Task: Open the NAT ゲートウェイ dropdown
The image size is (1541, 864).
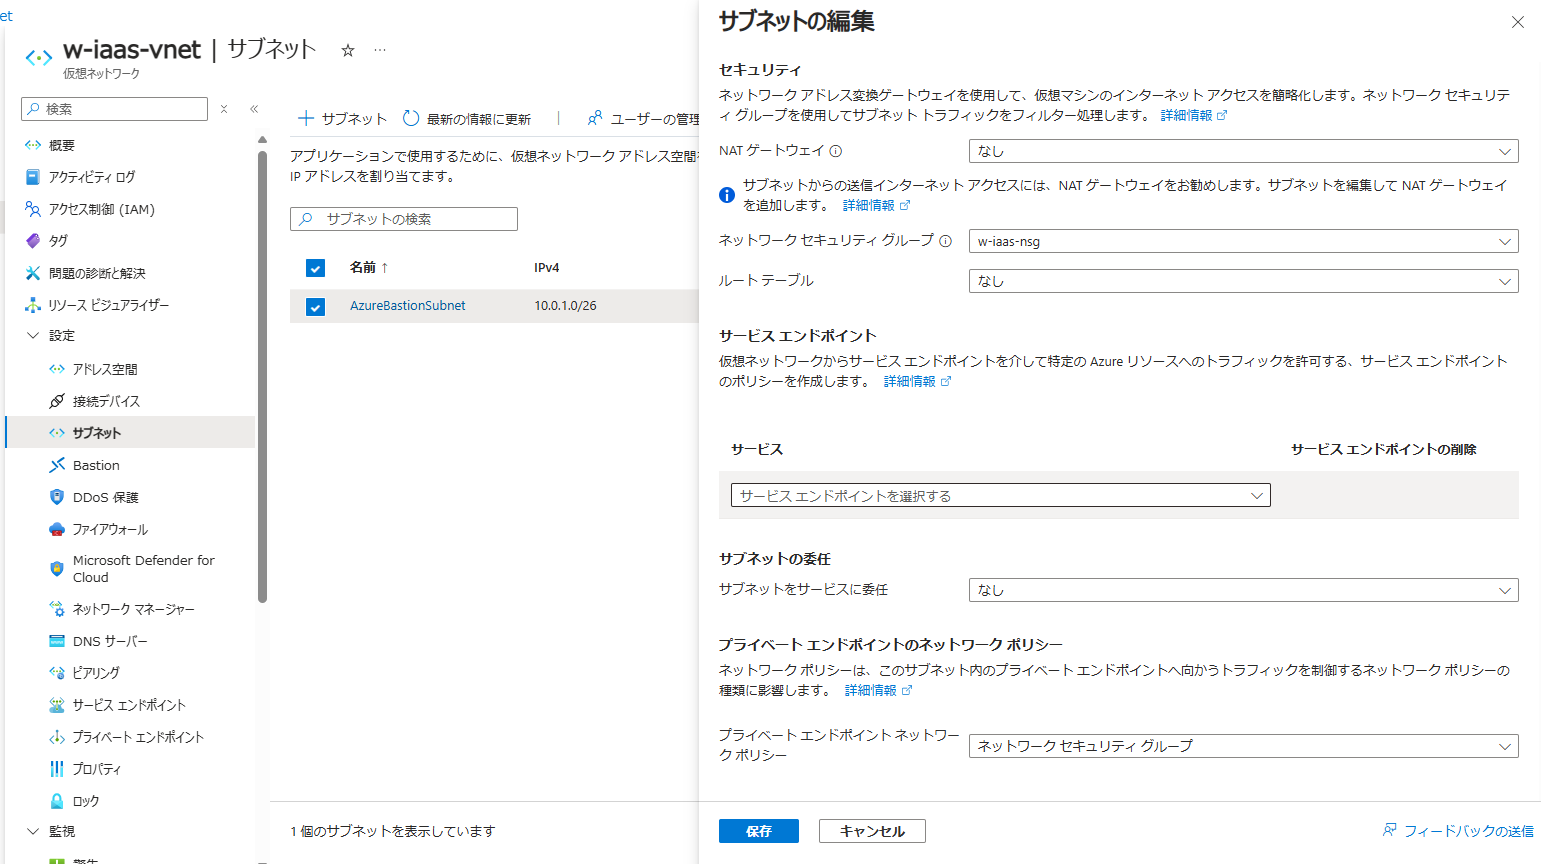Action: [x=1243, y=151]
